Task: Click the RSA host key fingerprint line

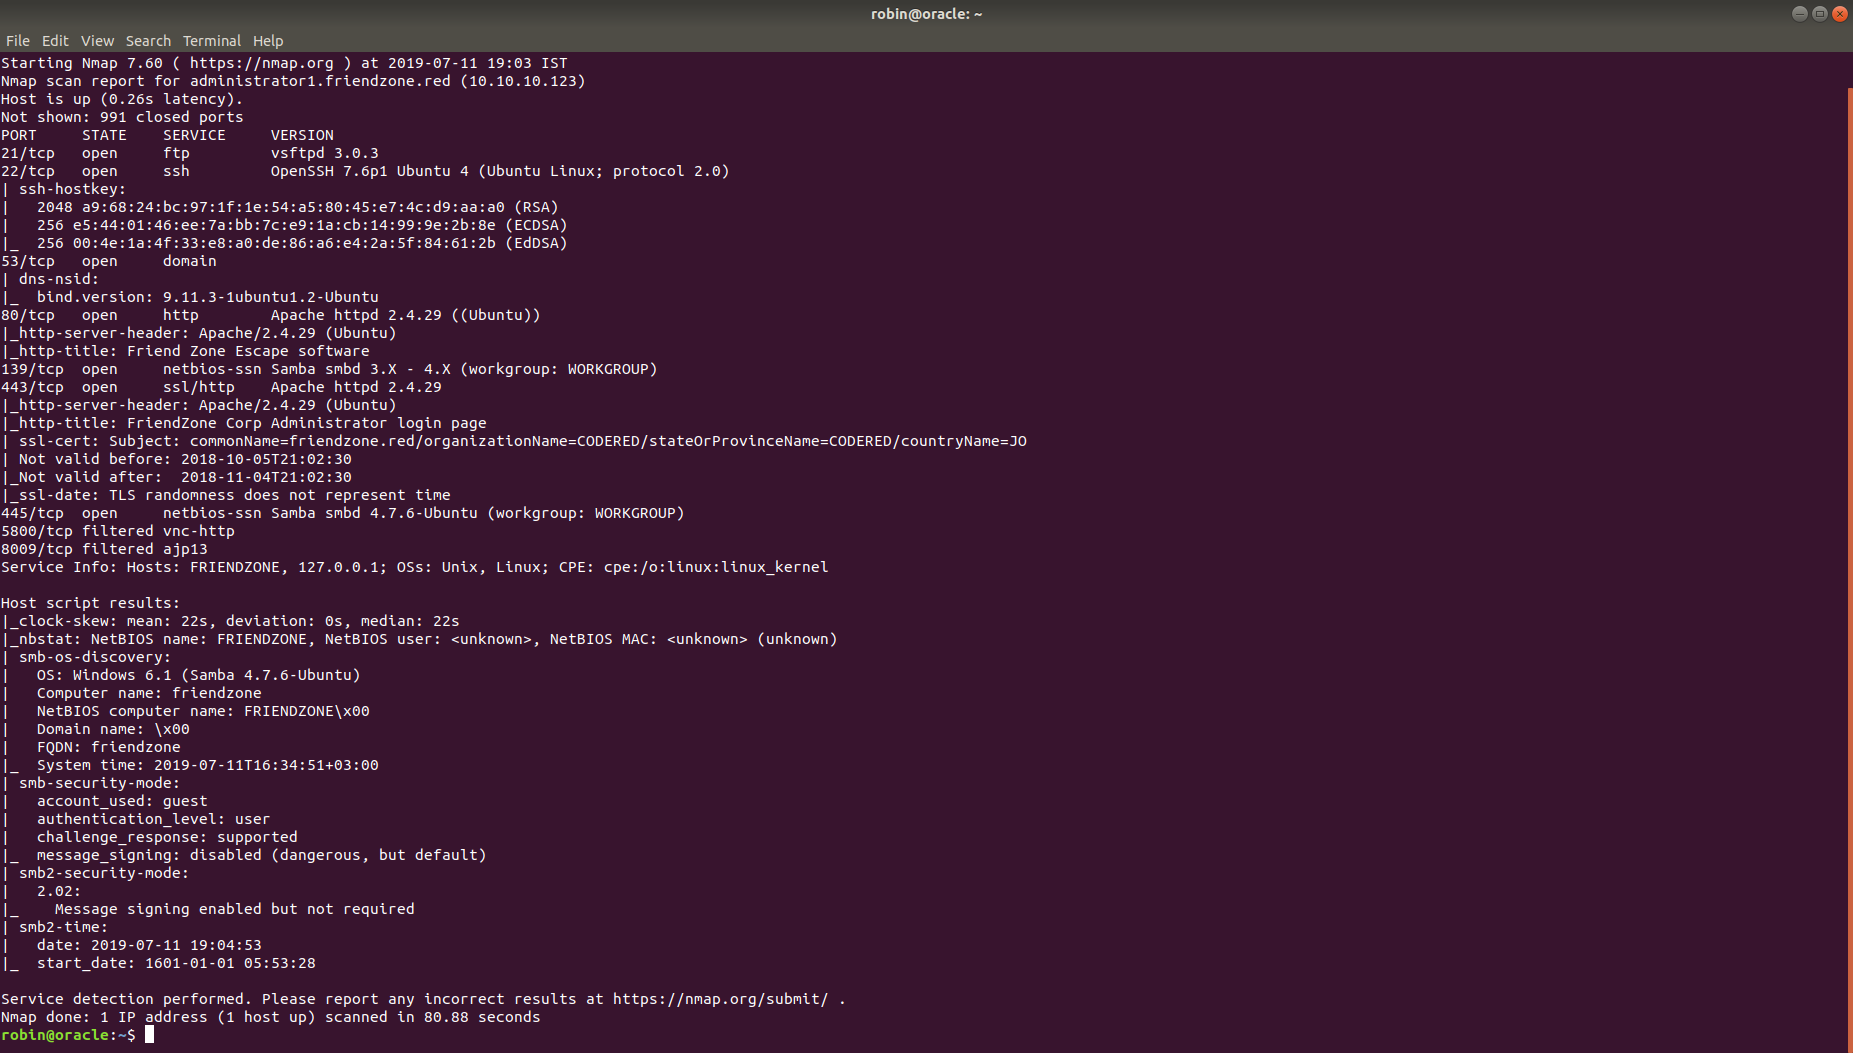Action: [298, 207]
